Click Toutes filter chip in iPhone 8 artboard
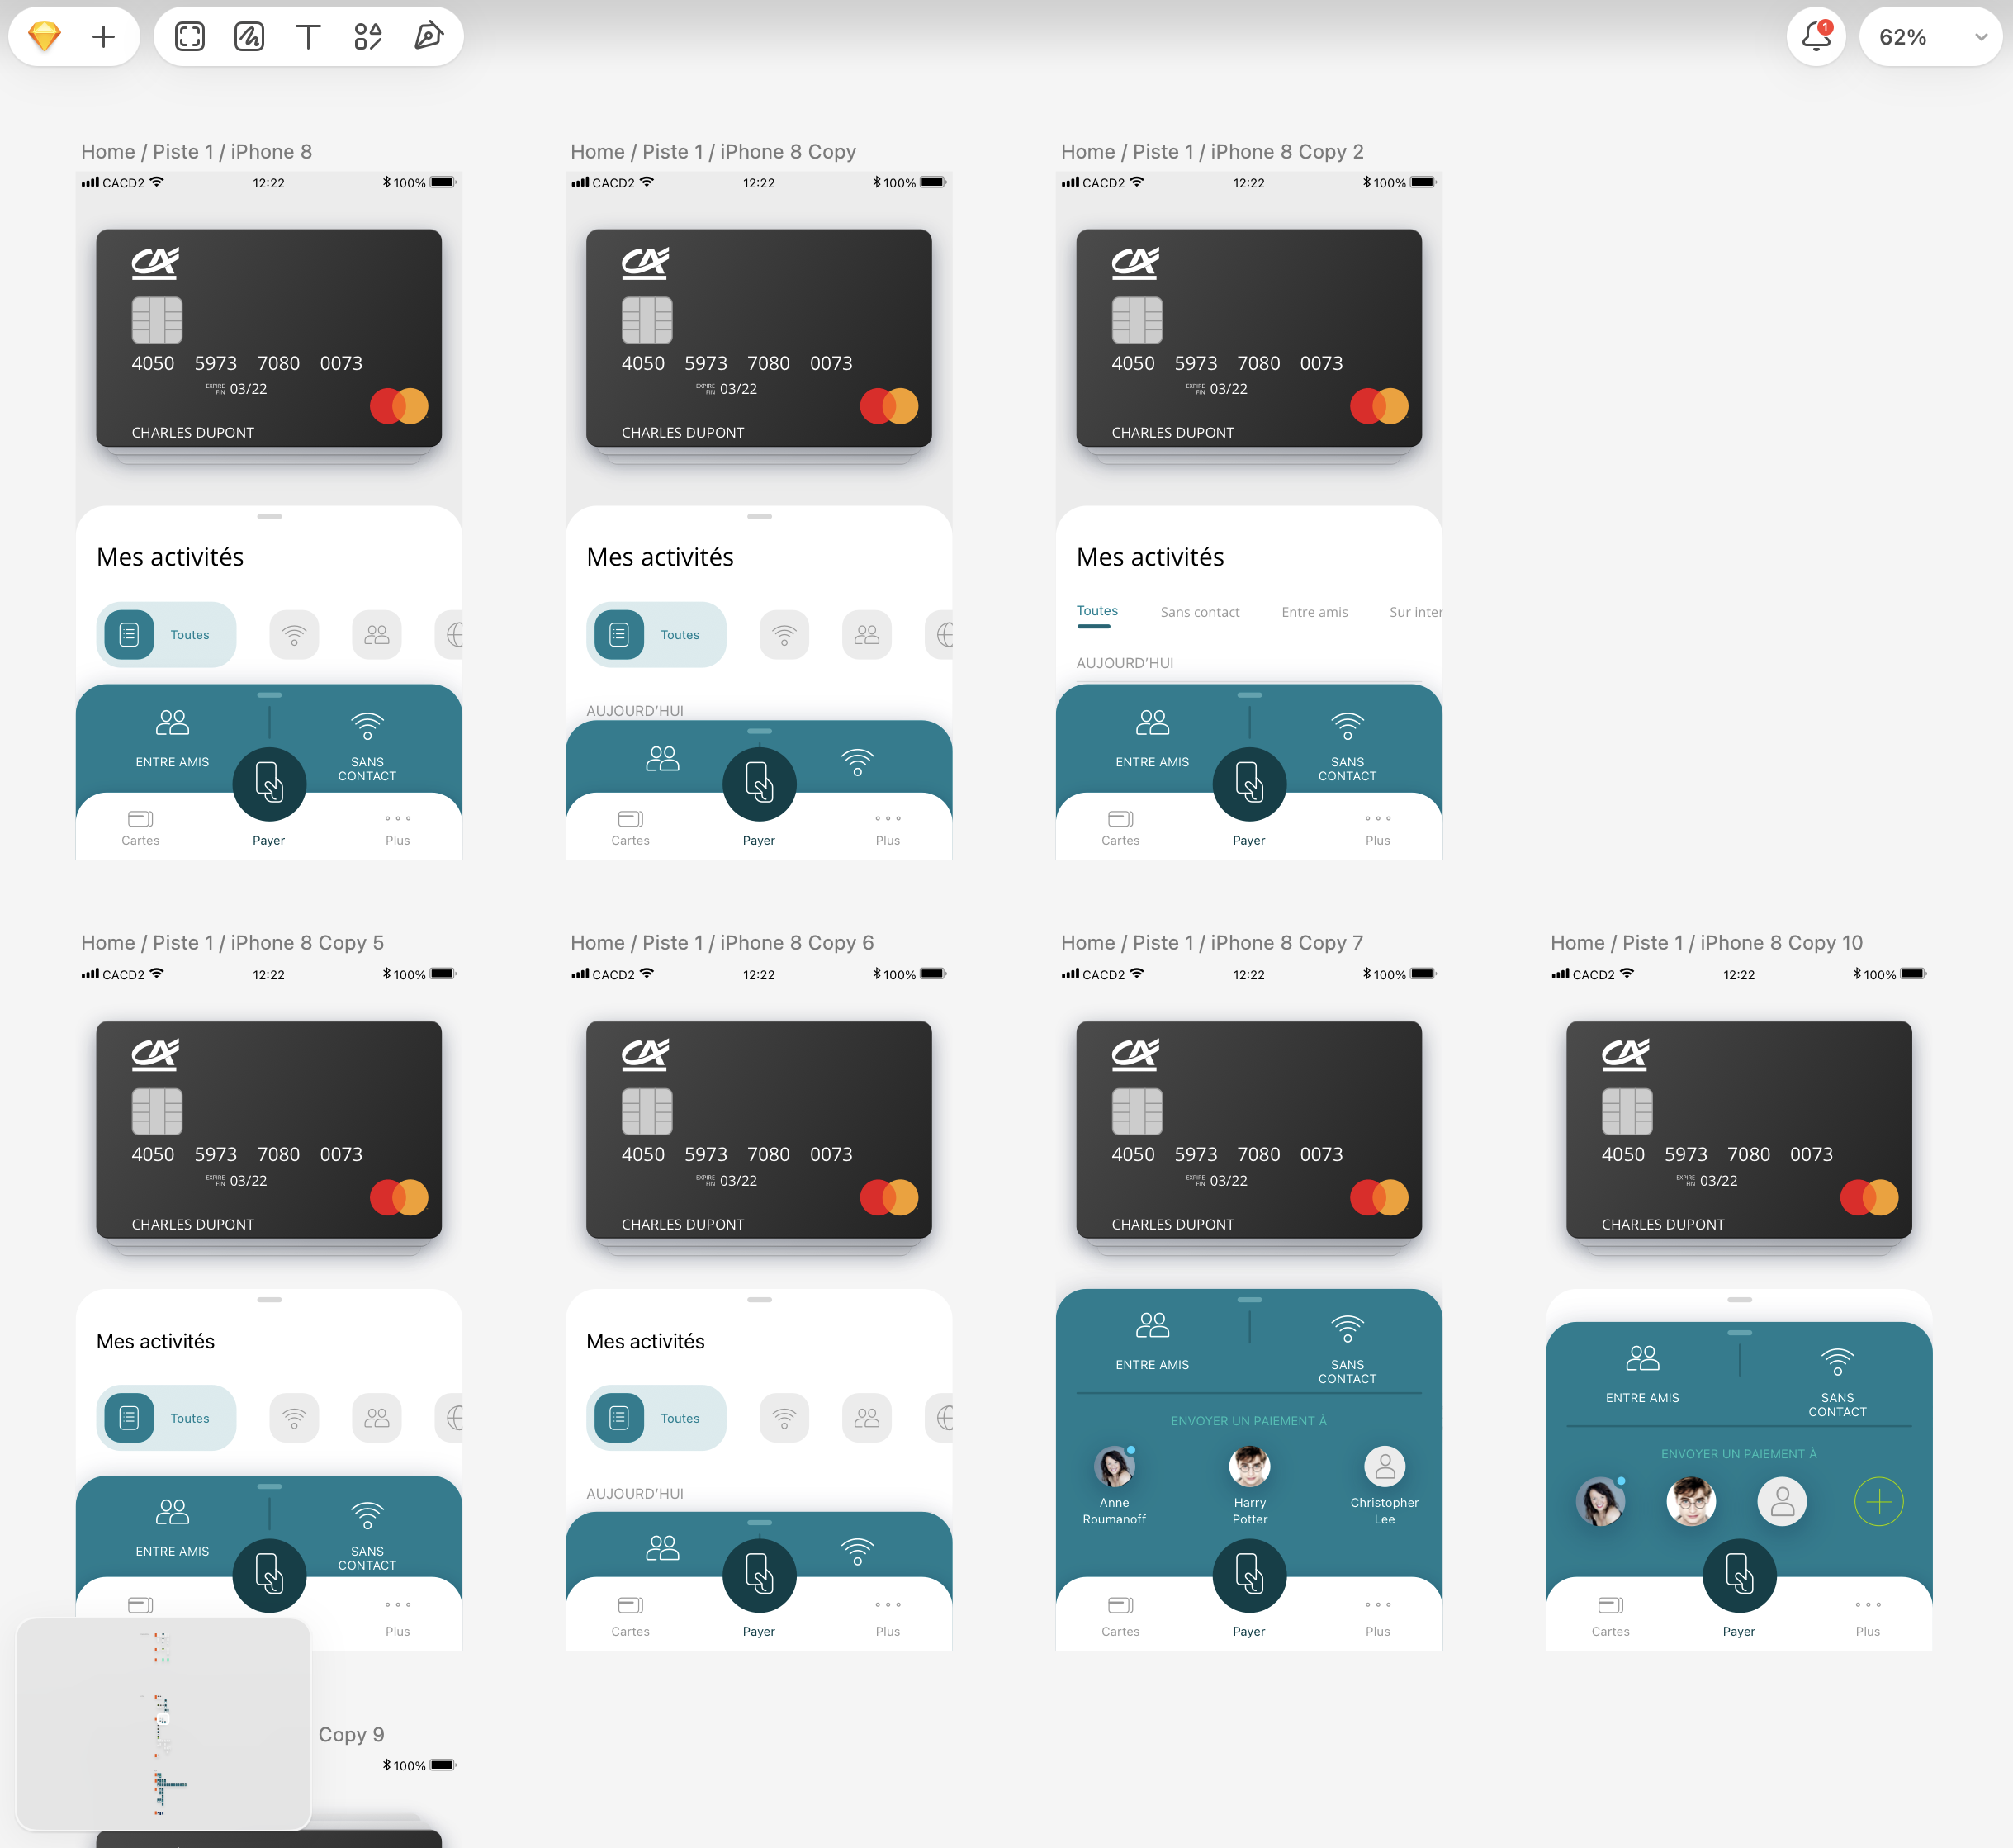 pyautogui.click(x=166, y=634)
